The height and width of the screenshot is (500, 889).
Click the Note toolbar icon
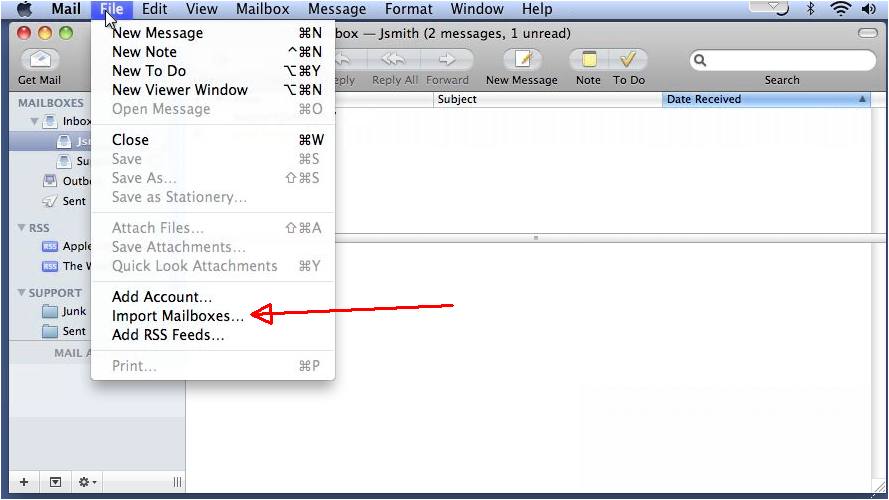coord(589,60)
